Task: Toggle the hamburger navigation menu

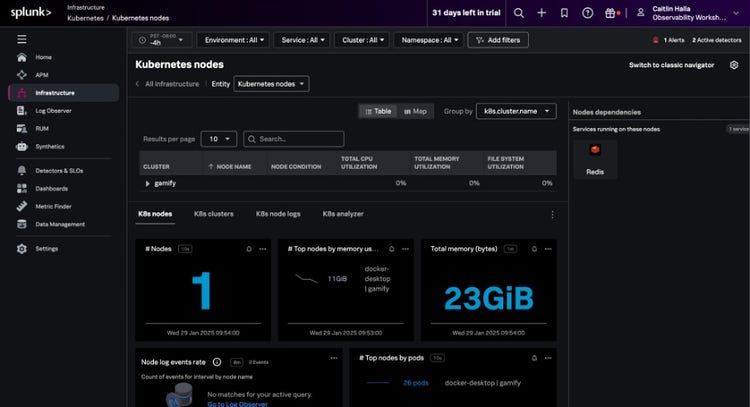Action: [x=22, y=38]
